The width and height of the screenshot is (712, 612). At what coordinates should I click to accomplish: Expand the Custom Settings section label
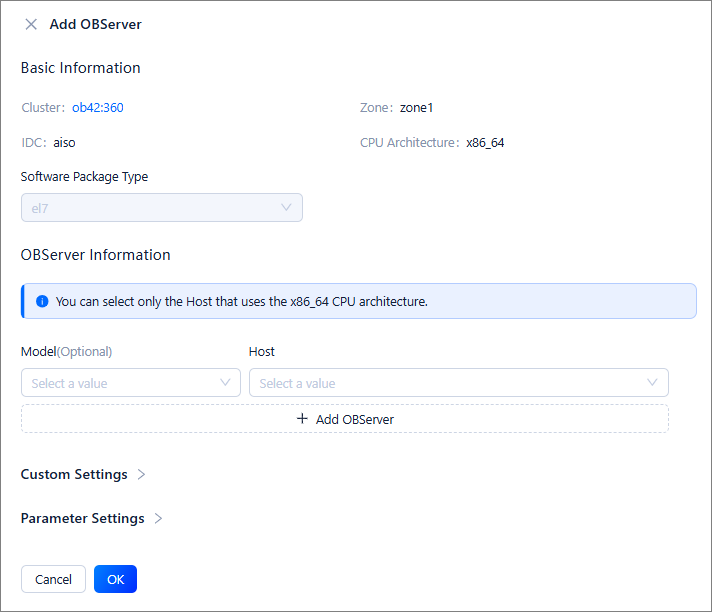coord(74,474)
